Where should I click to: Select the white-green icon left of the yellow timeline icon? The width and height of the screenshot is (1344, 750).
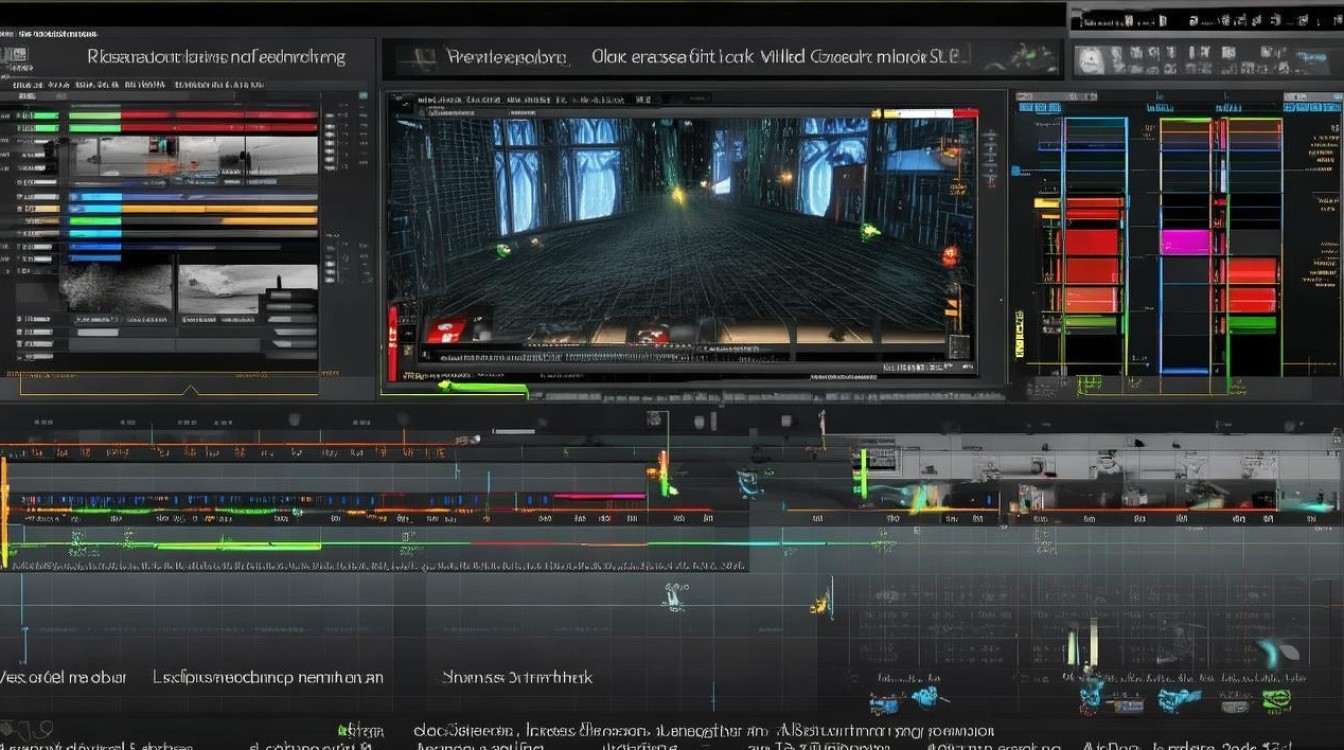674,598
